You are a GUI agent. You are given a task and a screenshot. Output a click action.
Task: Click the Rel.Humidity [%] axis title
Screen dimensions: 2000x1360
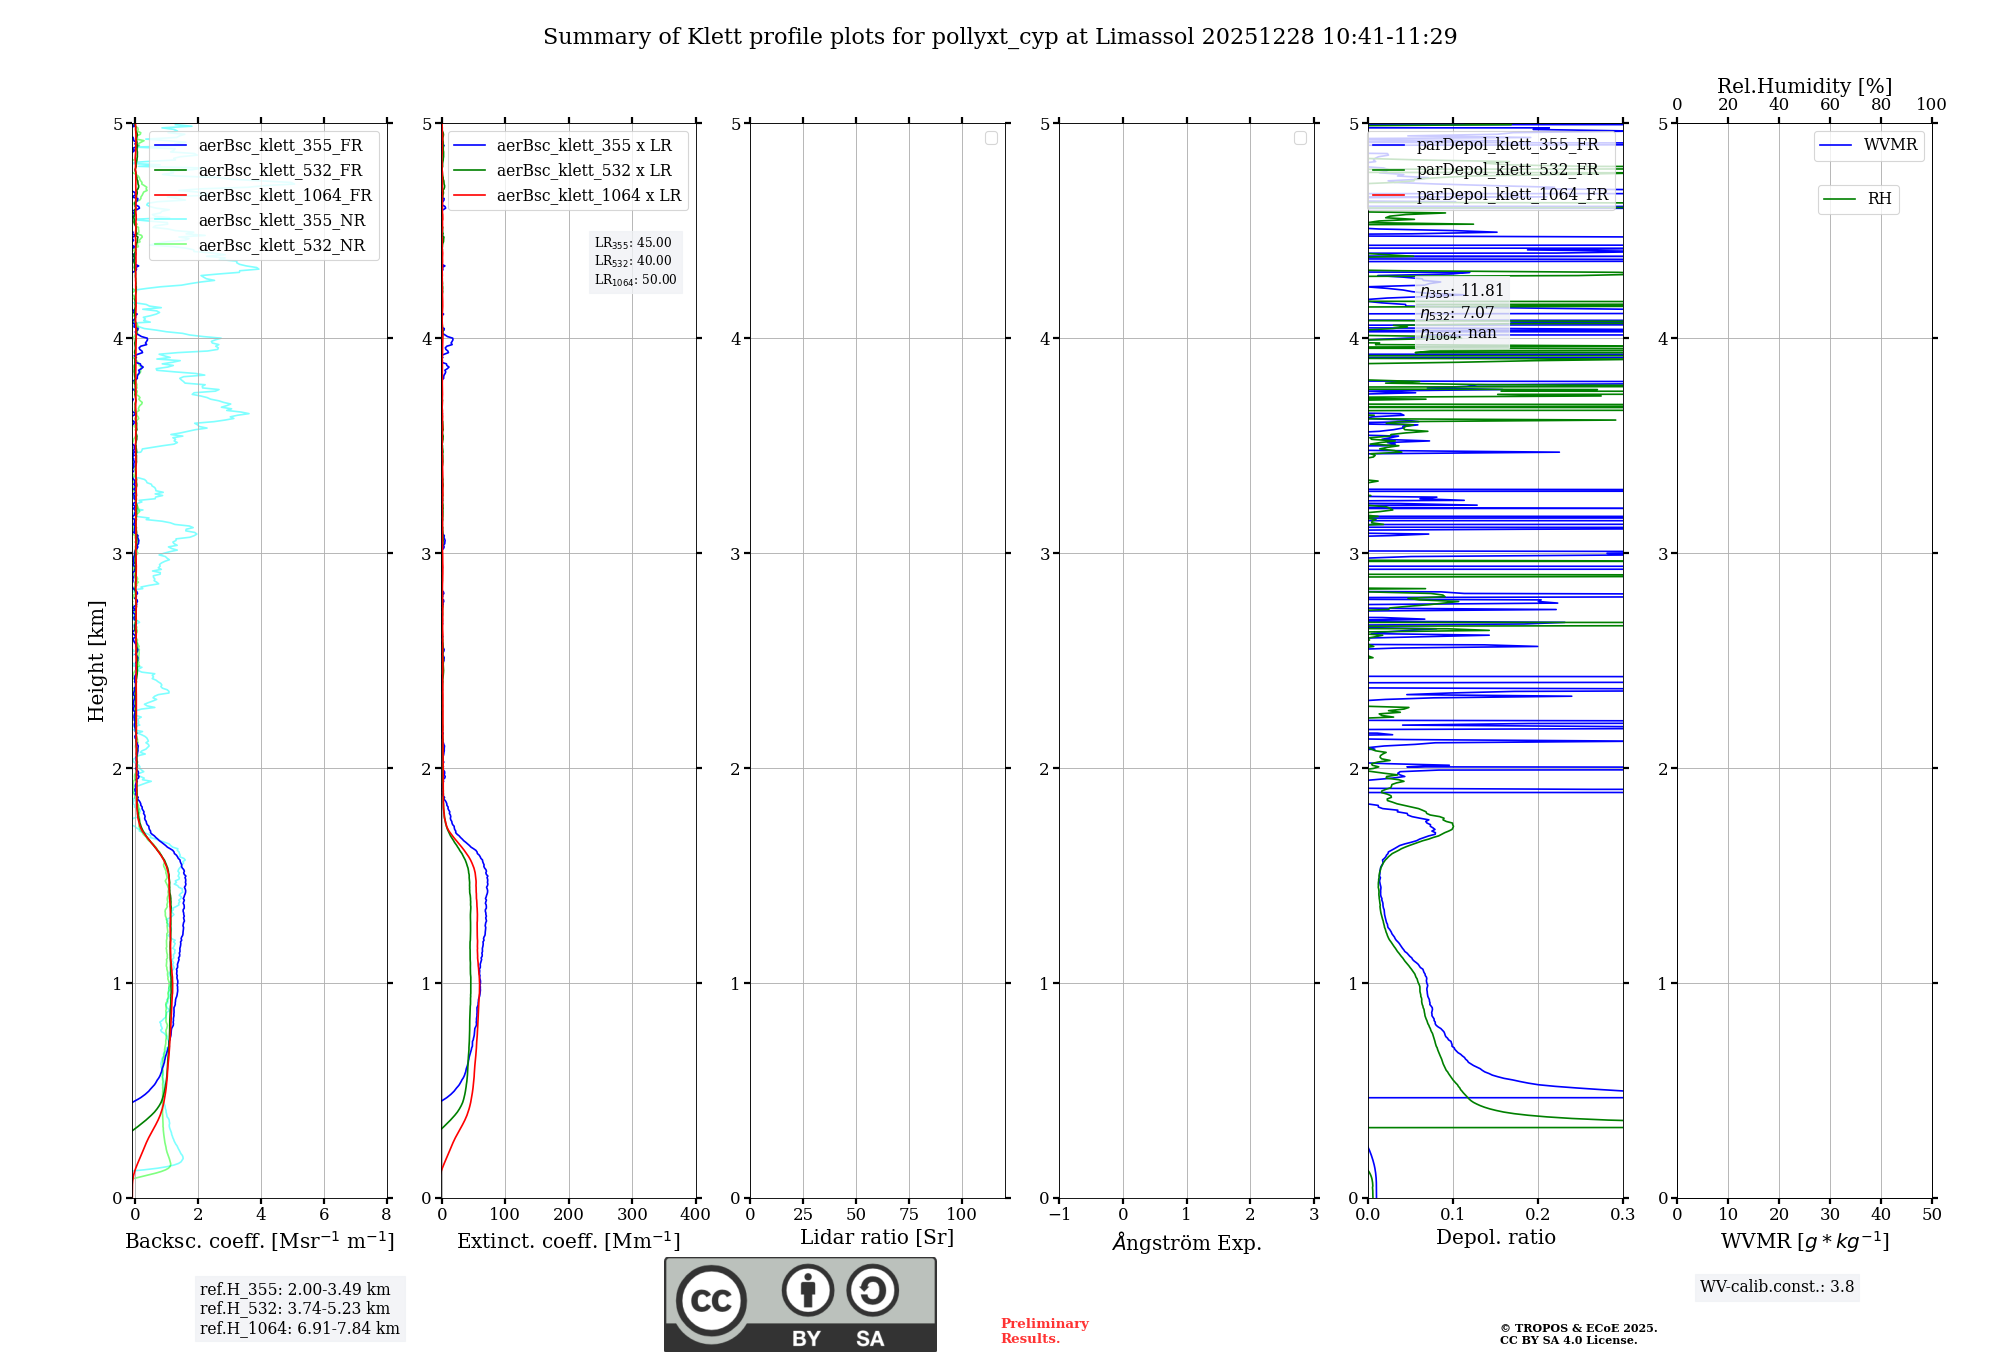[1804, 86]
